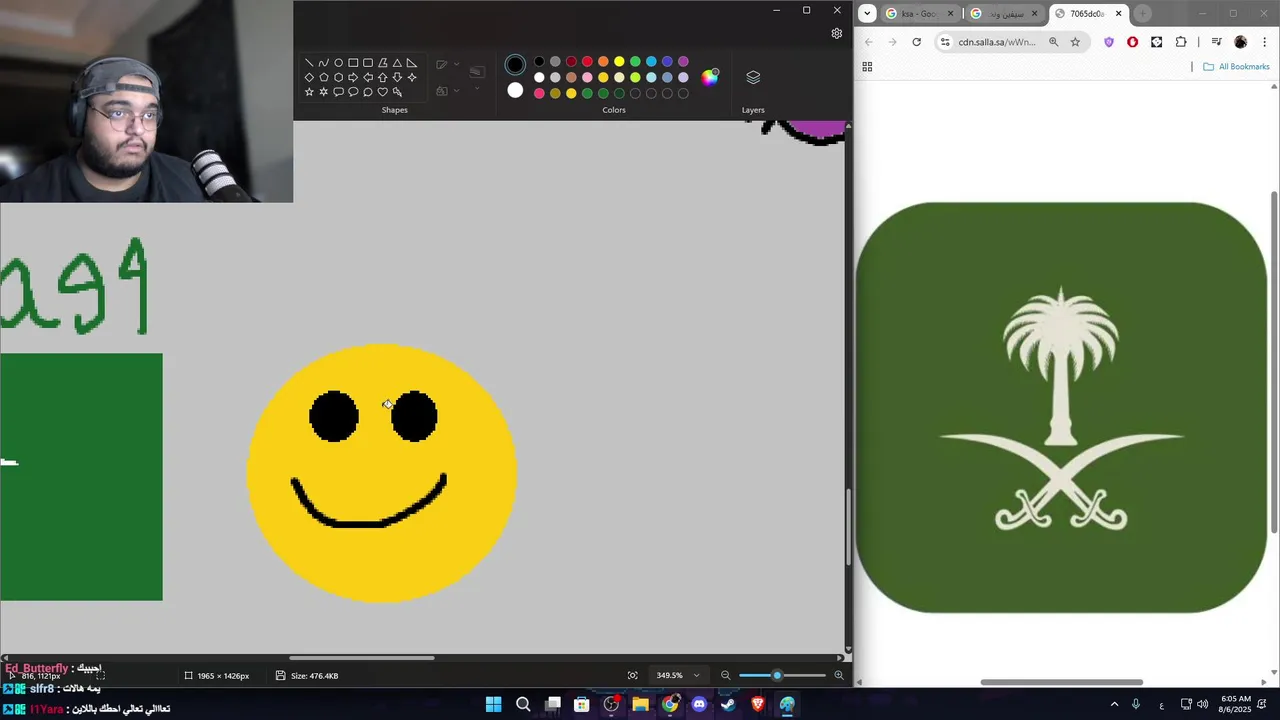Select the Hexagon shape tool
The height and width of the screenshot is (720, 1280).
[338, 77]
